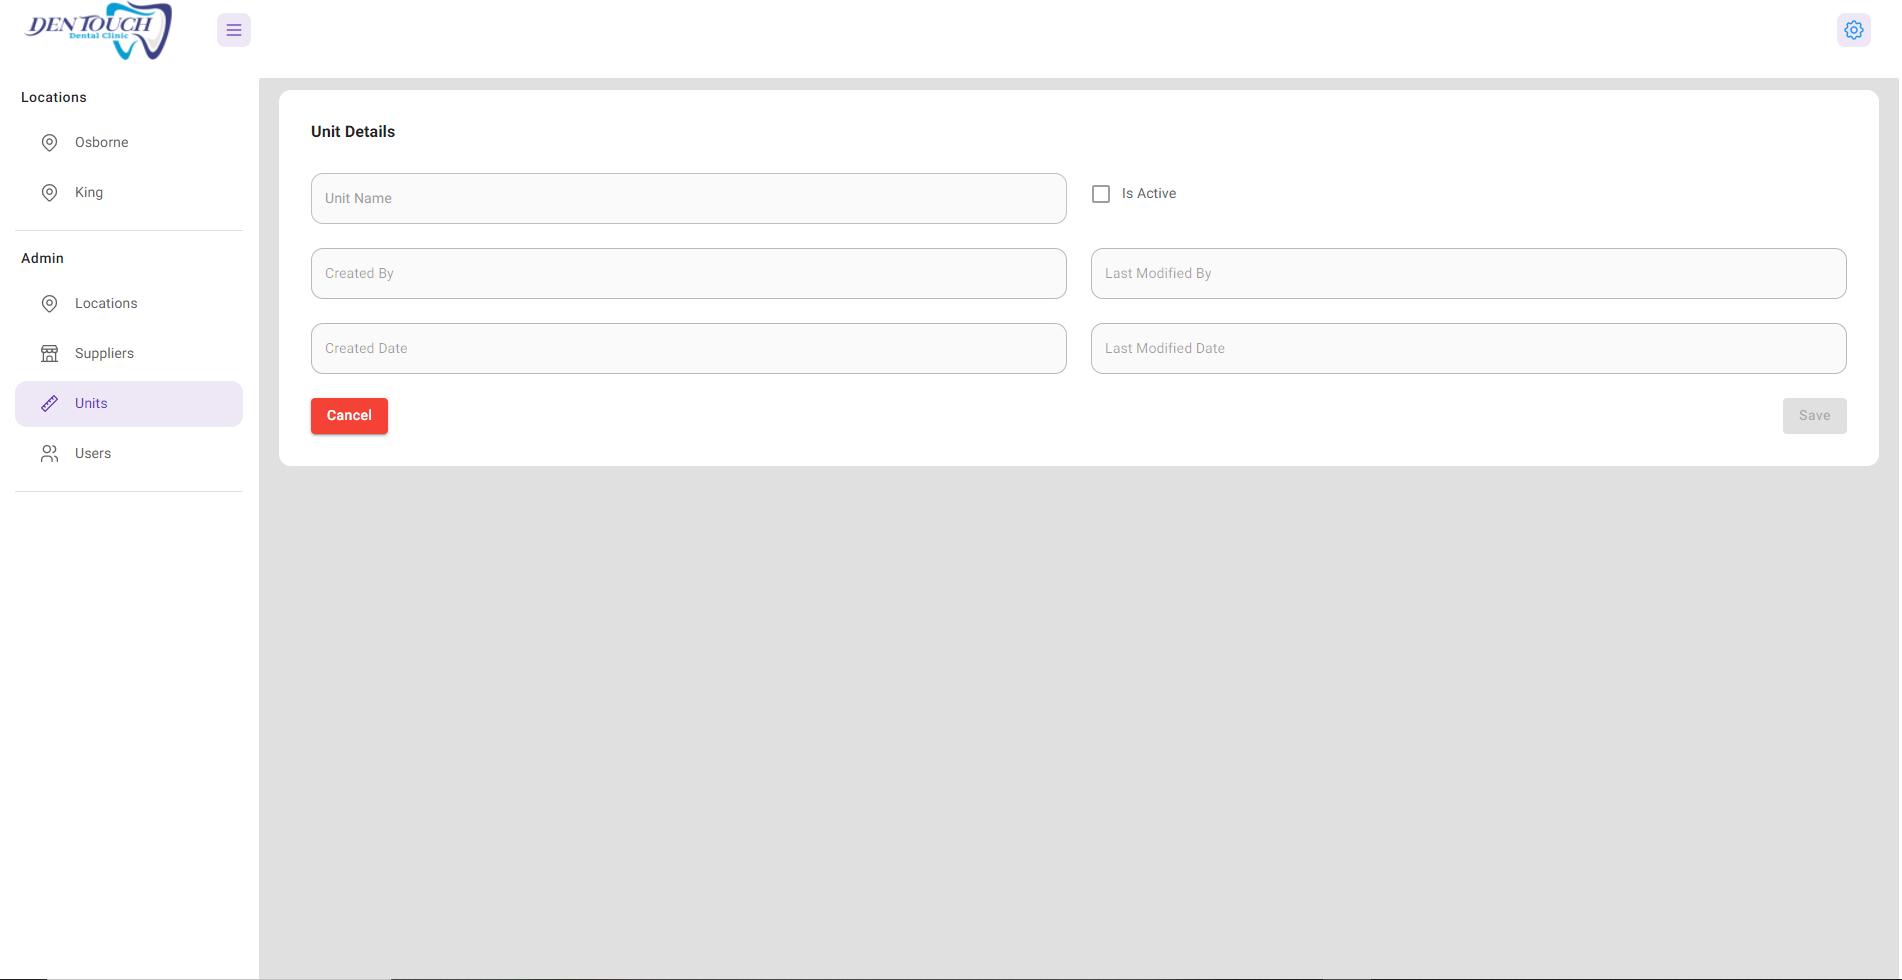This screenshot has width=1902, height=980.
Task: Focus the Created By field
Action: pos(689,274)
